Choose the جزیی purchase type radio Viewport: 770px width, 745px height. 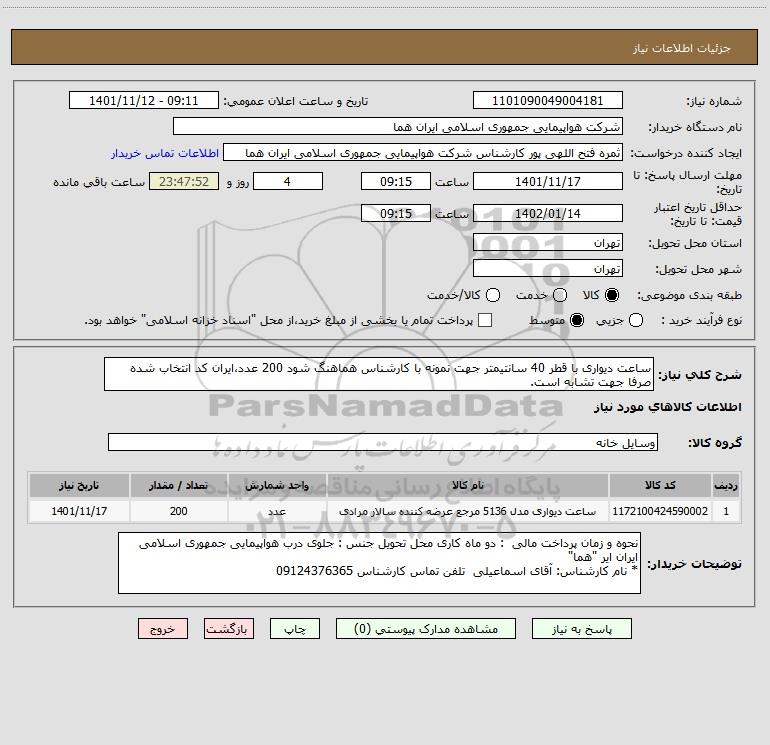pyautogui.click(x=636, y=320)
